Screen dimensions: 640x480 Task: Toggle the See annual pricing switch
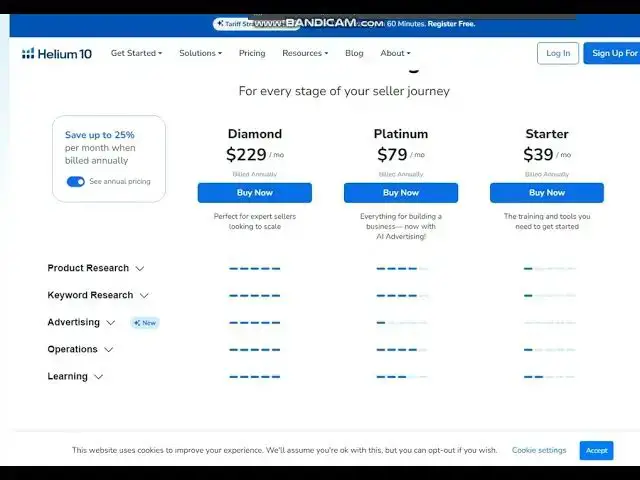(76, 182)
